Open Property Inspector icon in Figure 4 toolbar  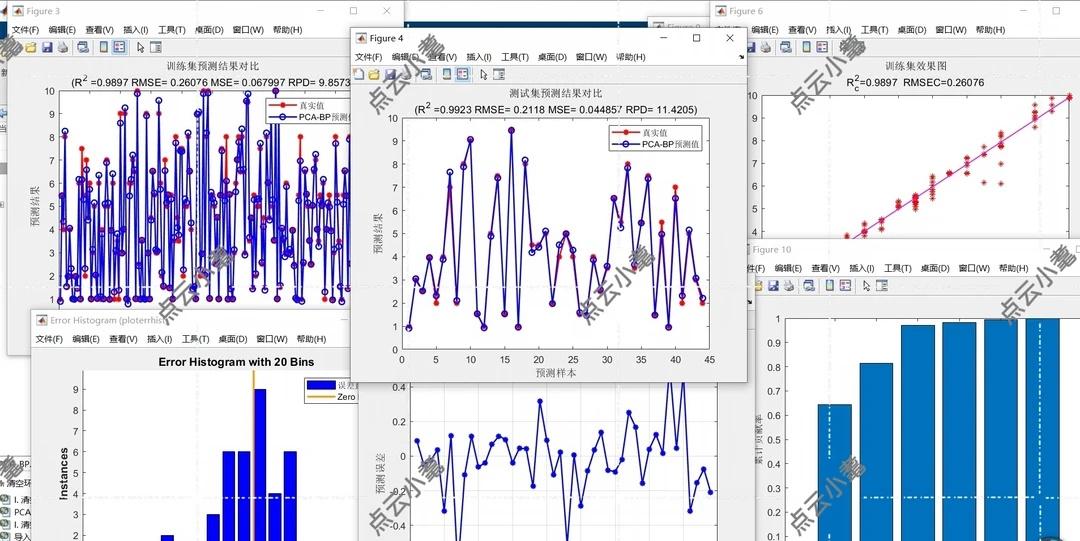(499, 74)
